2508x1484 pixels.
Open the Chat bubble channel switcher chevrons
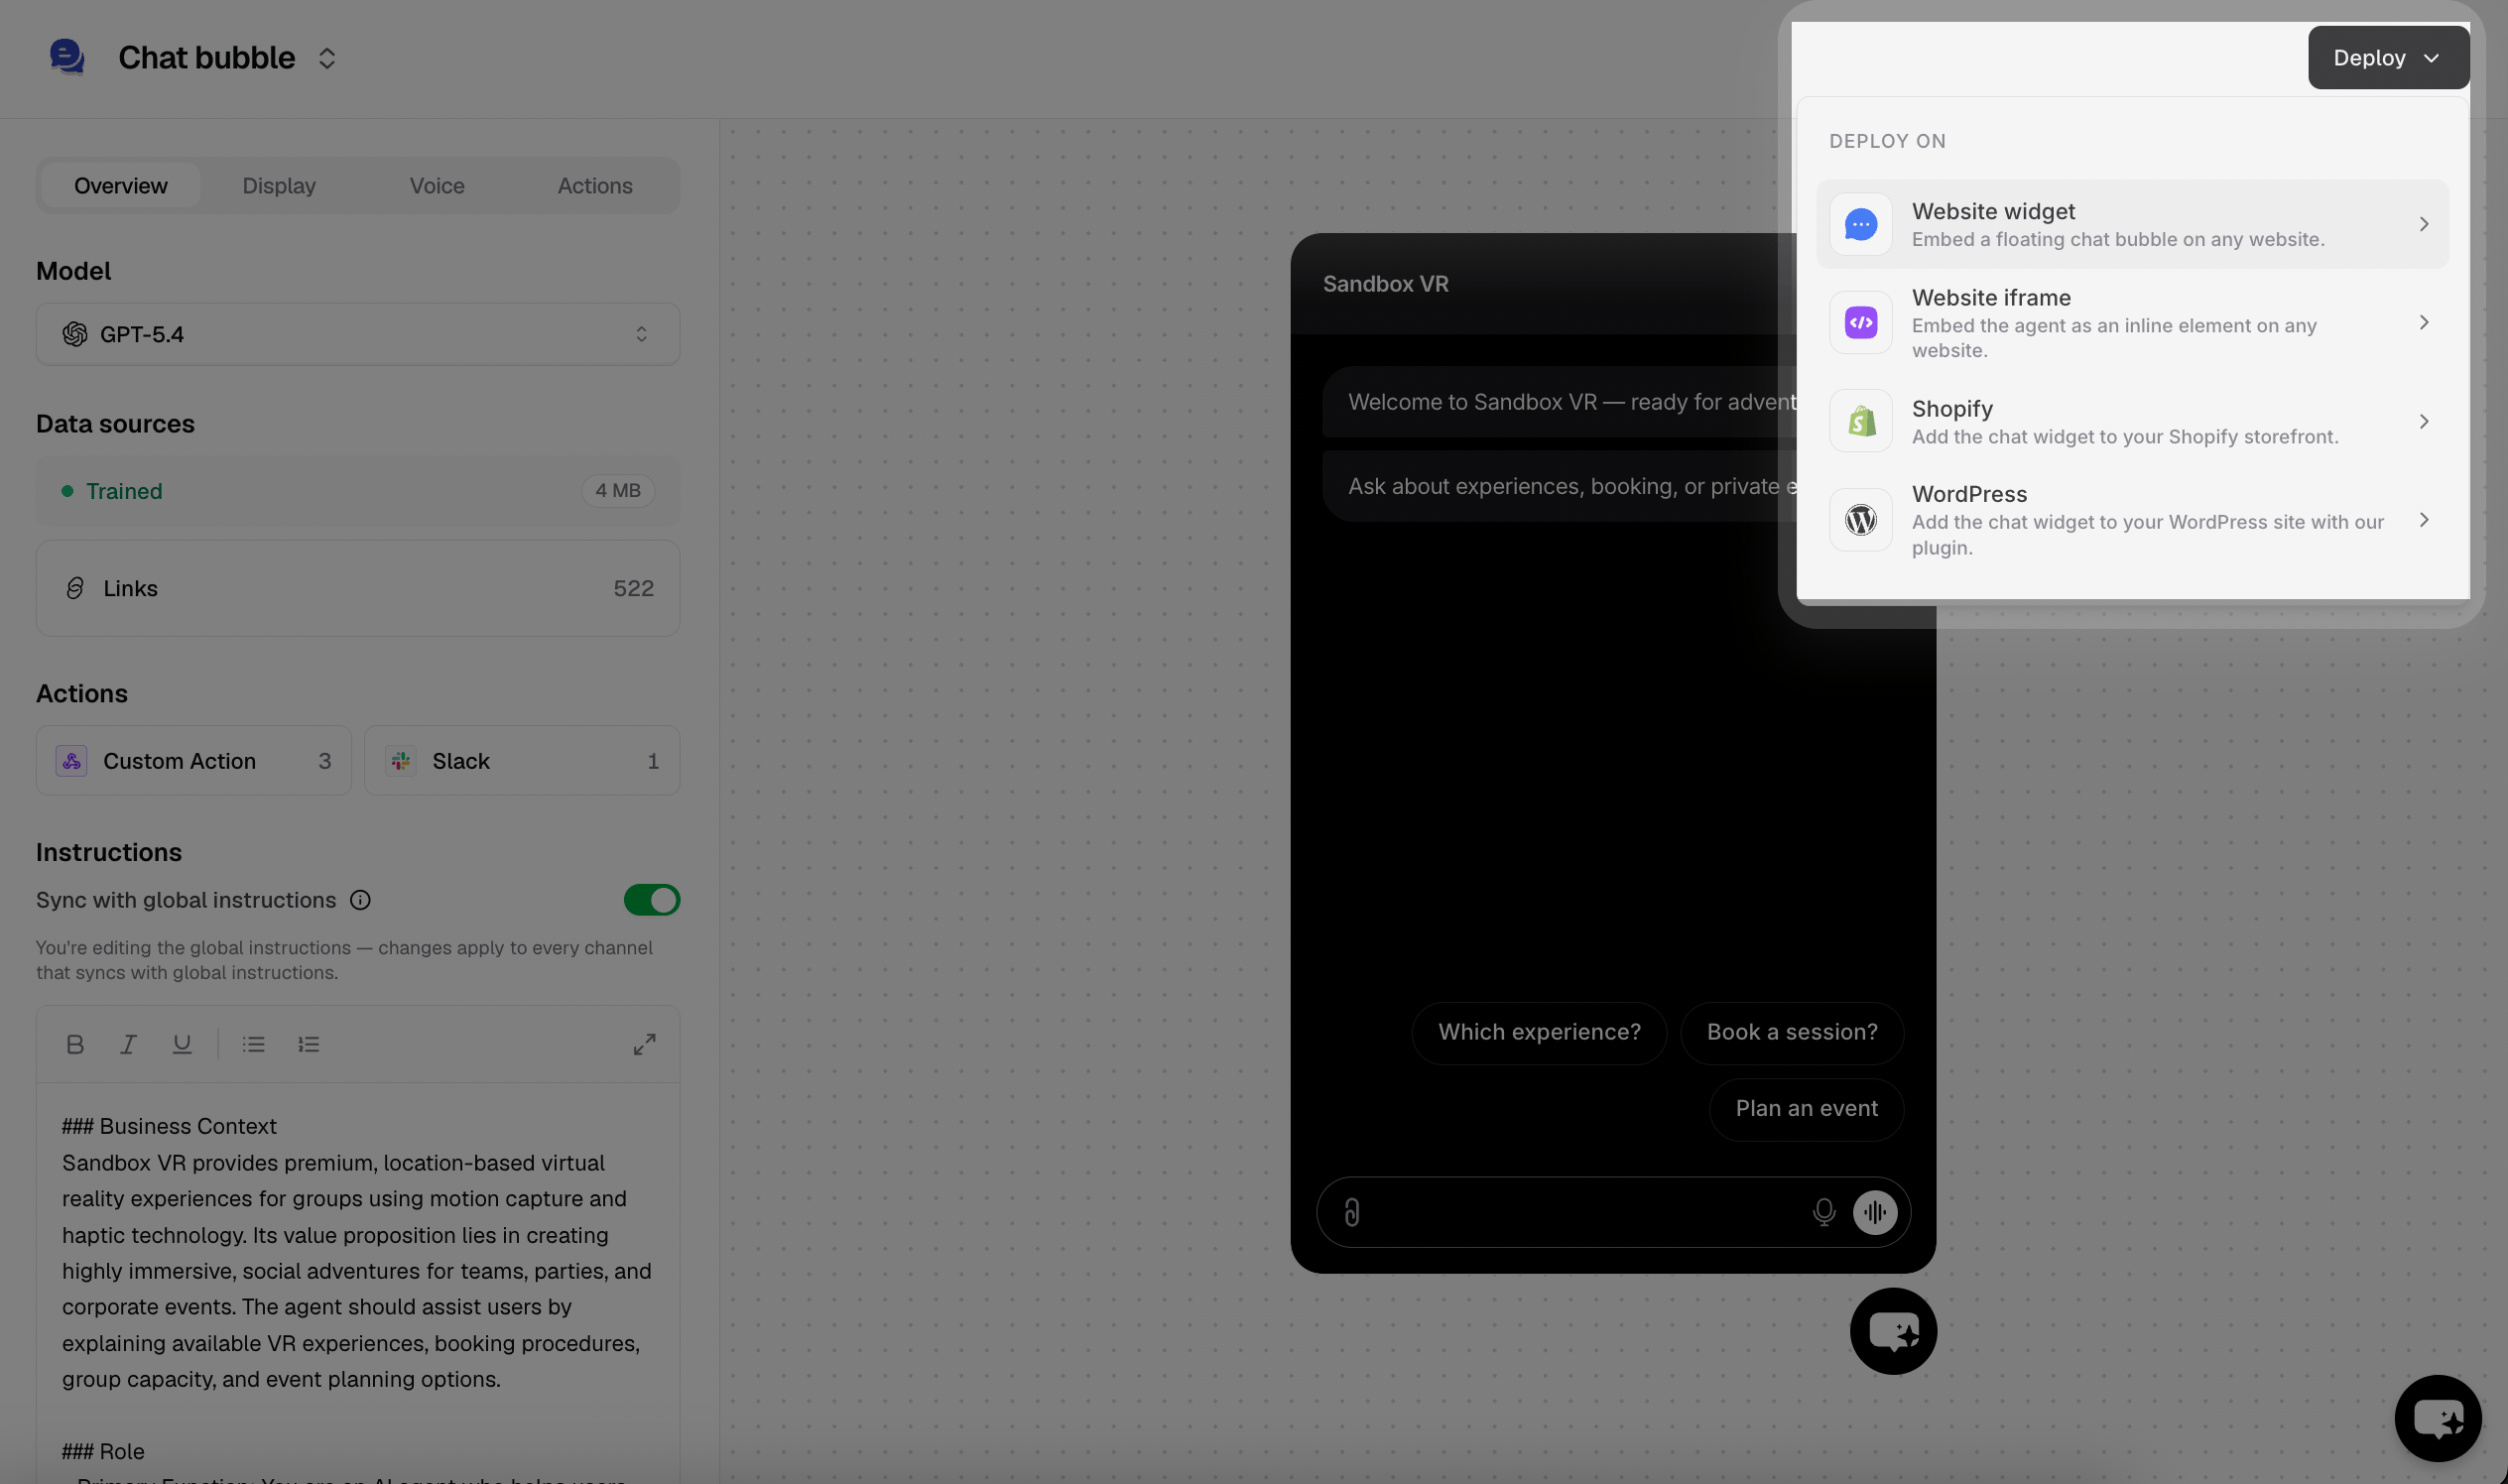click(327, 58)
